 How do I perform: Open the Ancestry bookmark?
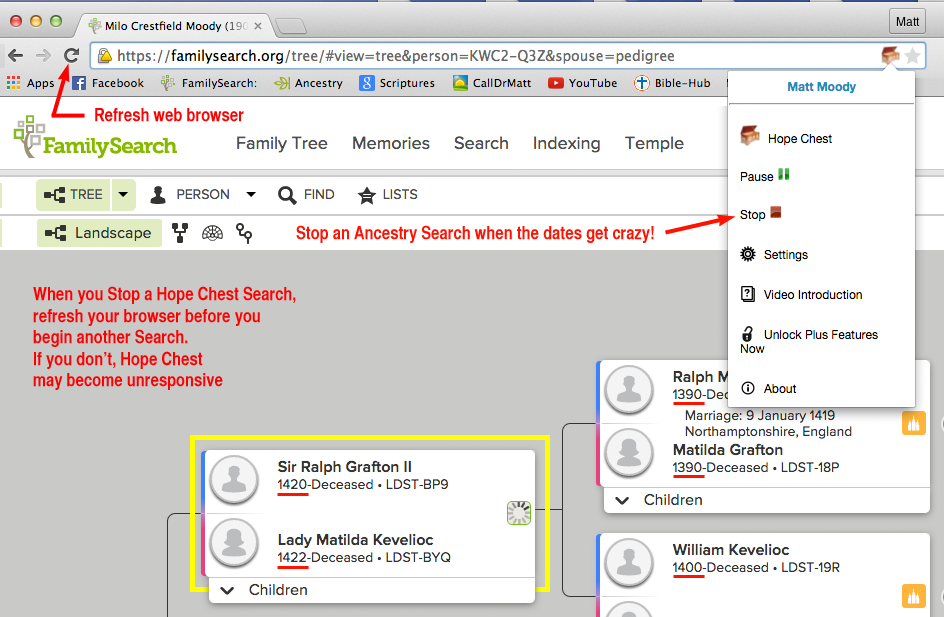pyautogui.click(x=308, y=83)
